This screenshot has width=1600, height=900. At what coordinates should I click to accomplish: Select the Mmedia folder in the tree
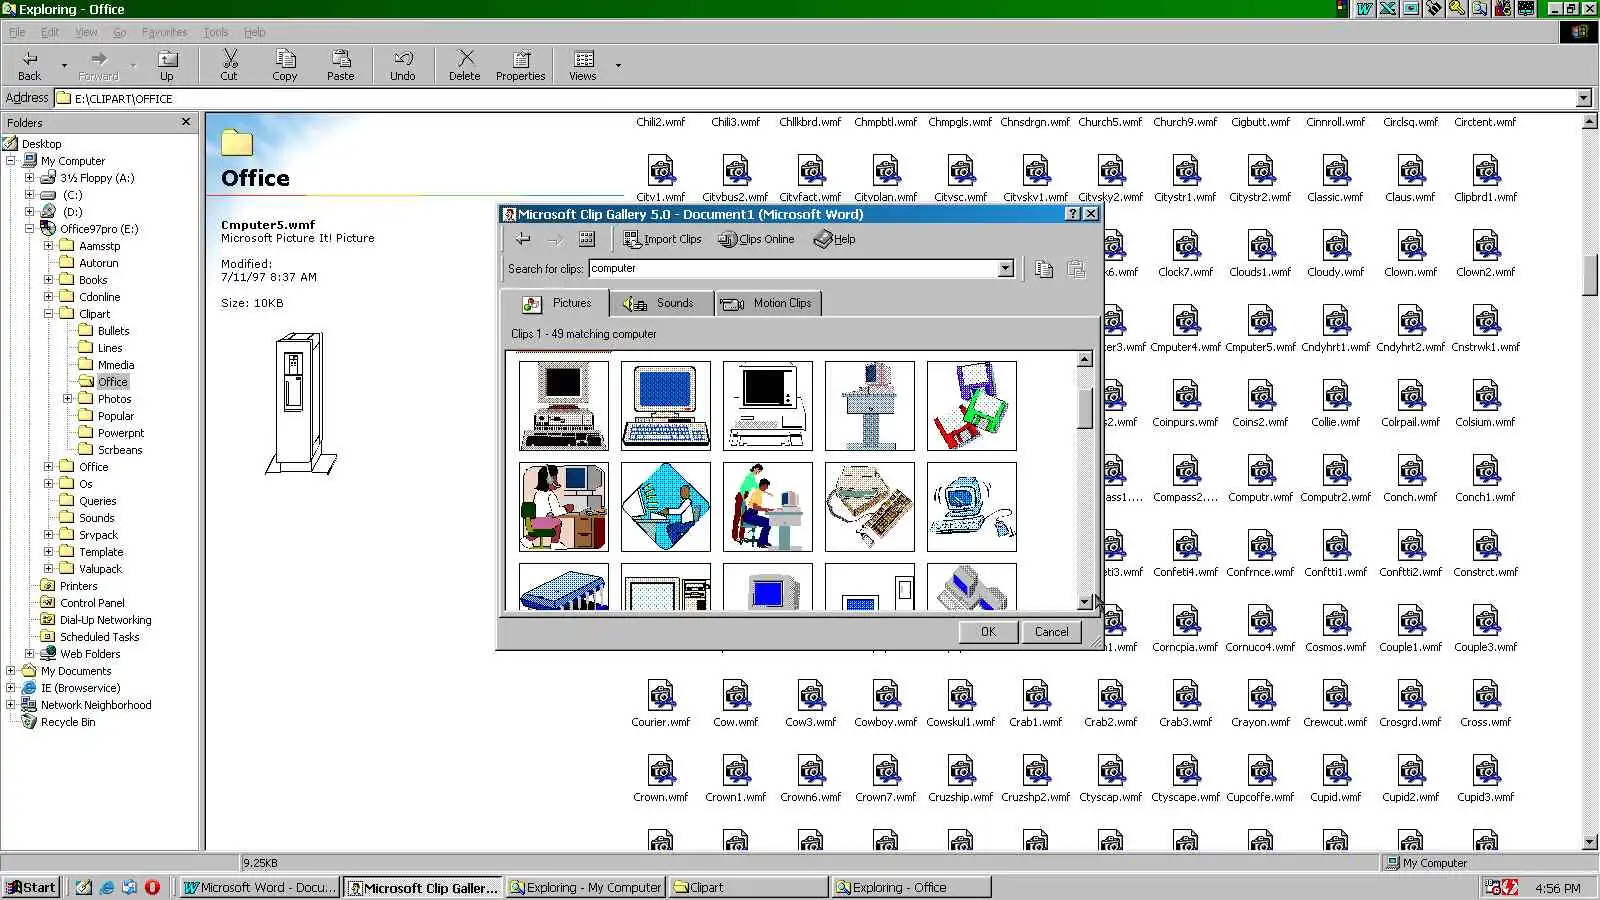[115, 365]
